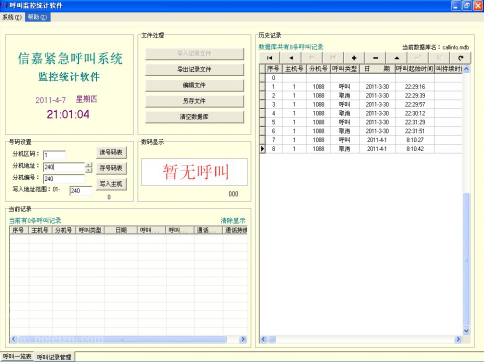Click the edit record triangle button

[x=397, y=58]
